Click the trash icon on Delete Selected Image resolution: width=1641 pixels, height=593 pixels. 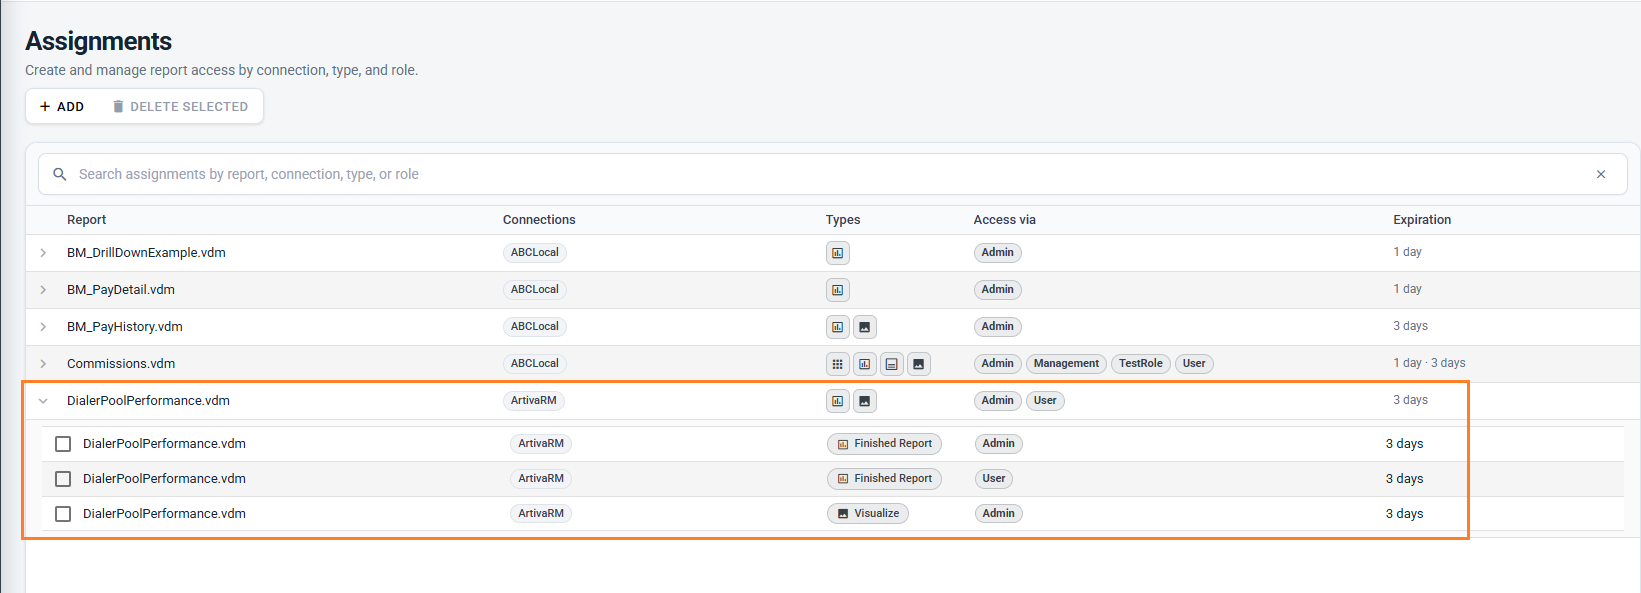[118, 106]
